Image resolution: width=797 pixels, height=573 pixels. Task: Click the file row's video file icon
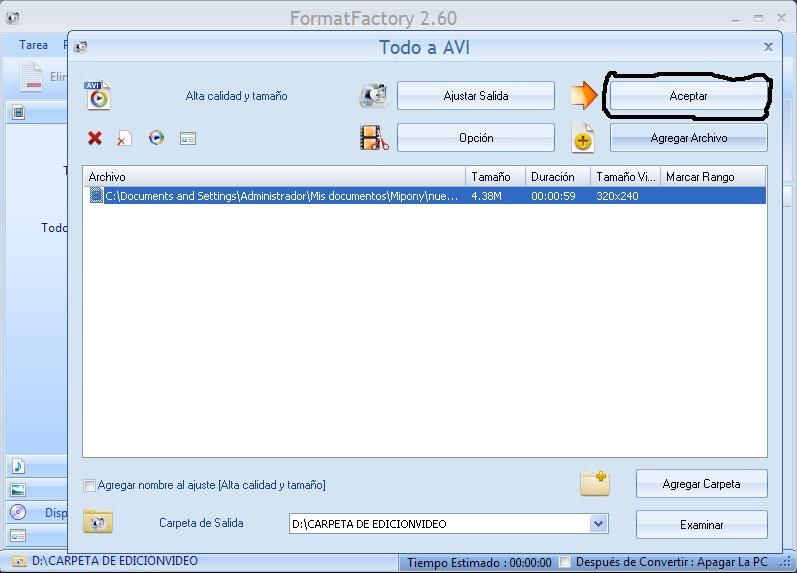[96, 196]
